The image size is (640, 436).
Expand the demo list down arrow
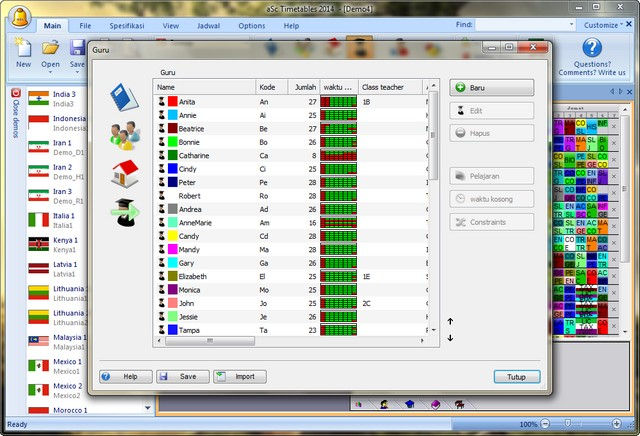point(147,407)
